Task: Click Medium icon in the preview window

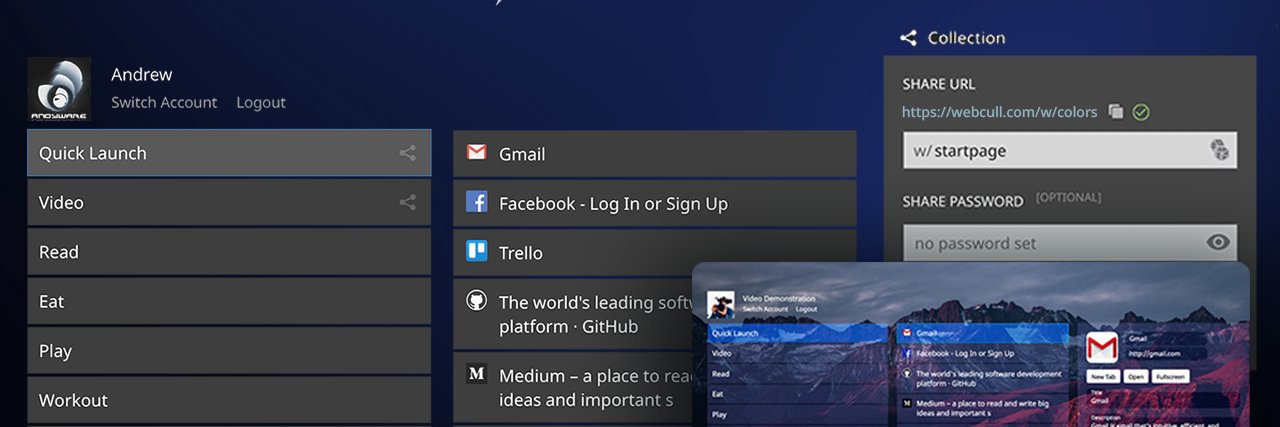Action: pyautogui.click(x=906, y=403)
